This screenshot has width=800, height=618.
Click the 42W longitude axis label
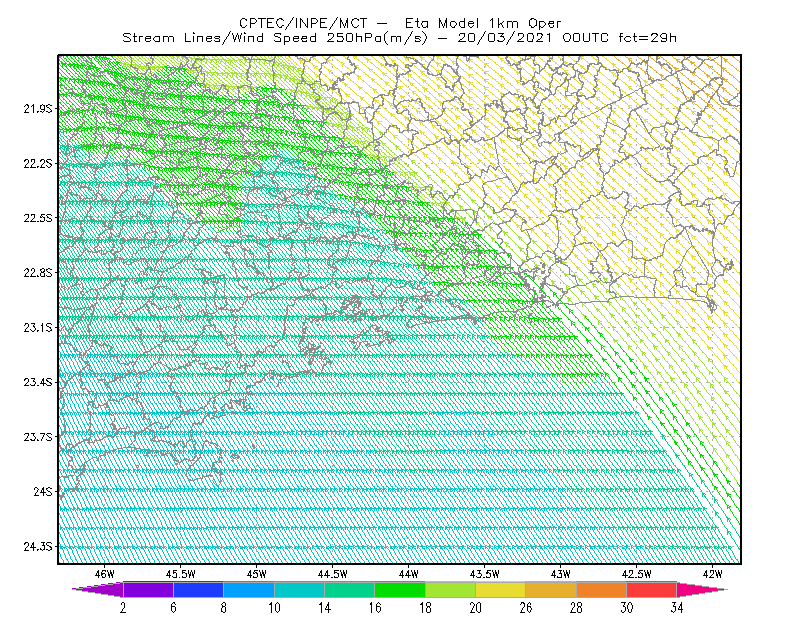[x=712, y=574]
